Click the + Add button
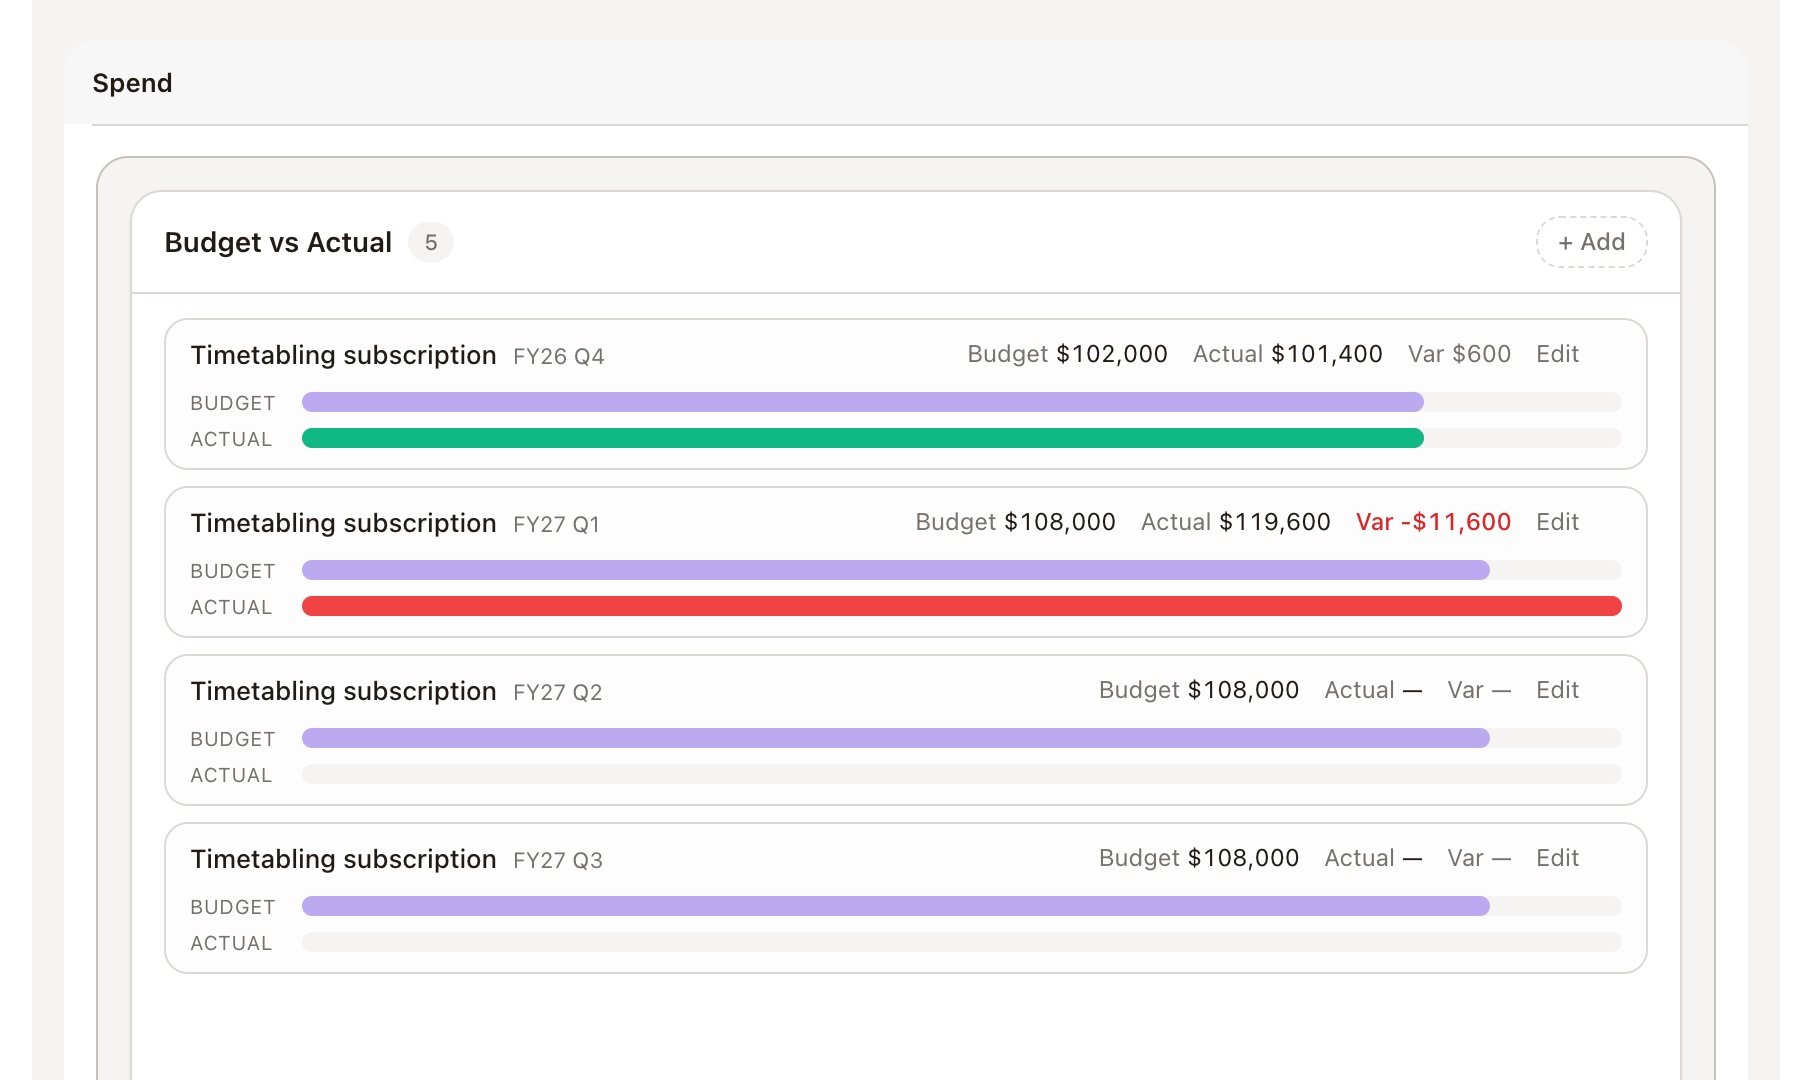 pyautogui.click(x=1591, y=242)
